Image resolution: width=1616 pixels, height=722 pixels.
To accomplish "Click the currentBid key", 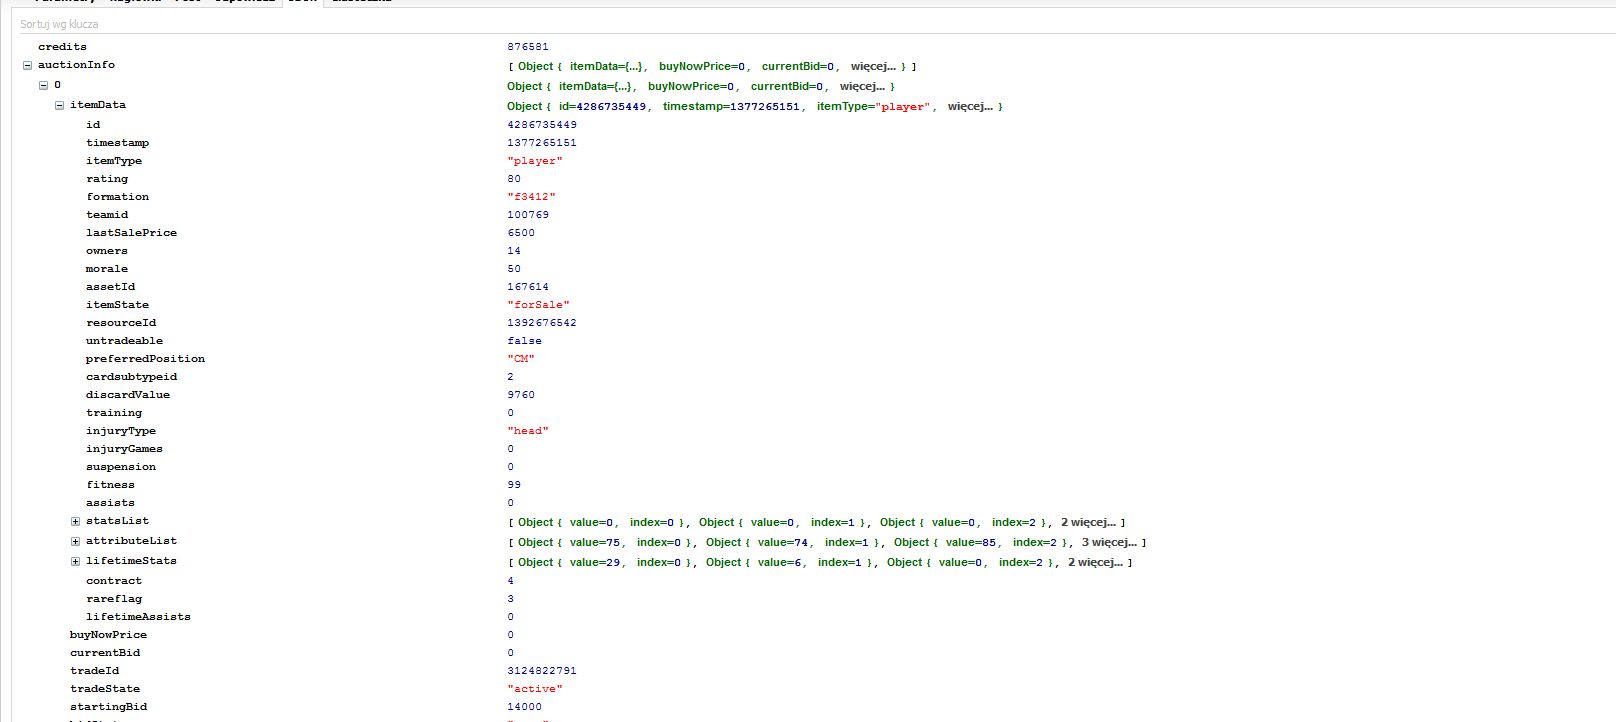I will pos(105,653).
